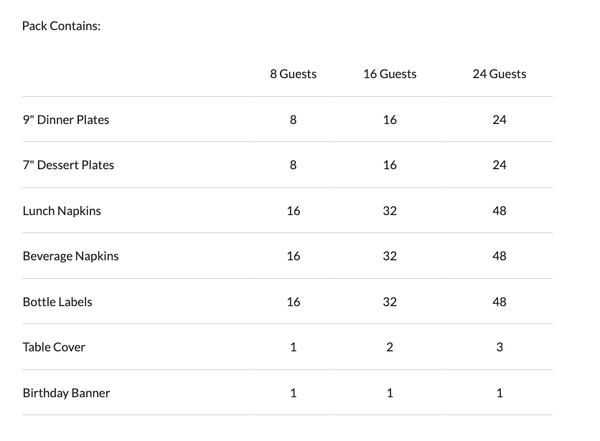Click the "Pack Contains:" heading text
The image size is (600, 441).
(x=61, y=26)
